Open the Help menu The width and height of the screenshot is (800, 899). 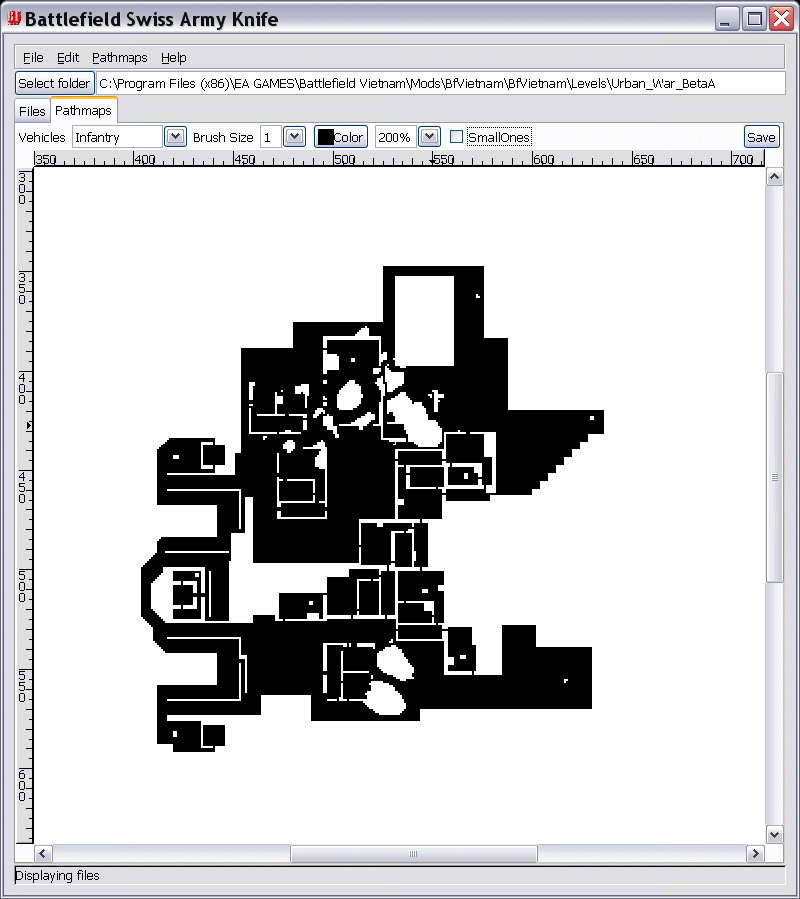point(173,57)
